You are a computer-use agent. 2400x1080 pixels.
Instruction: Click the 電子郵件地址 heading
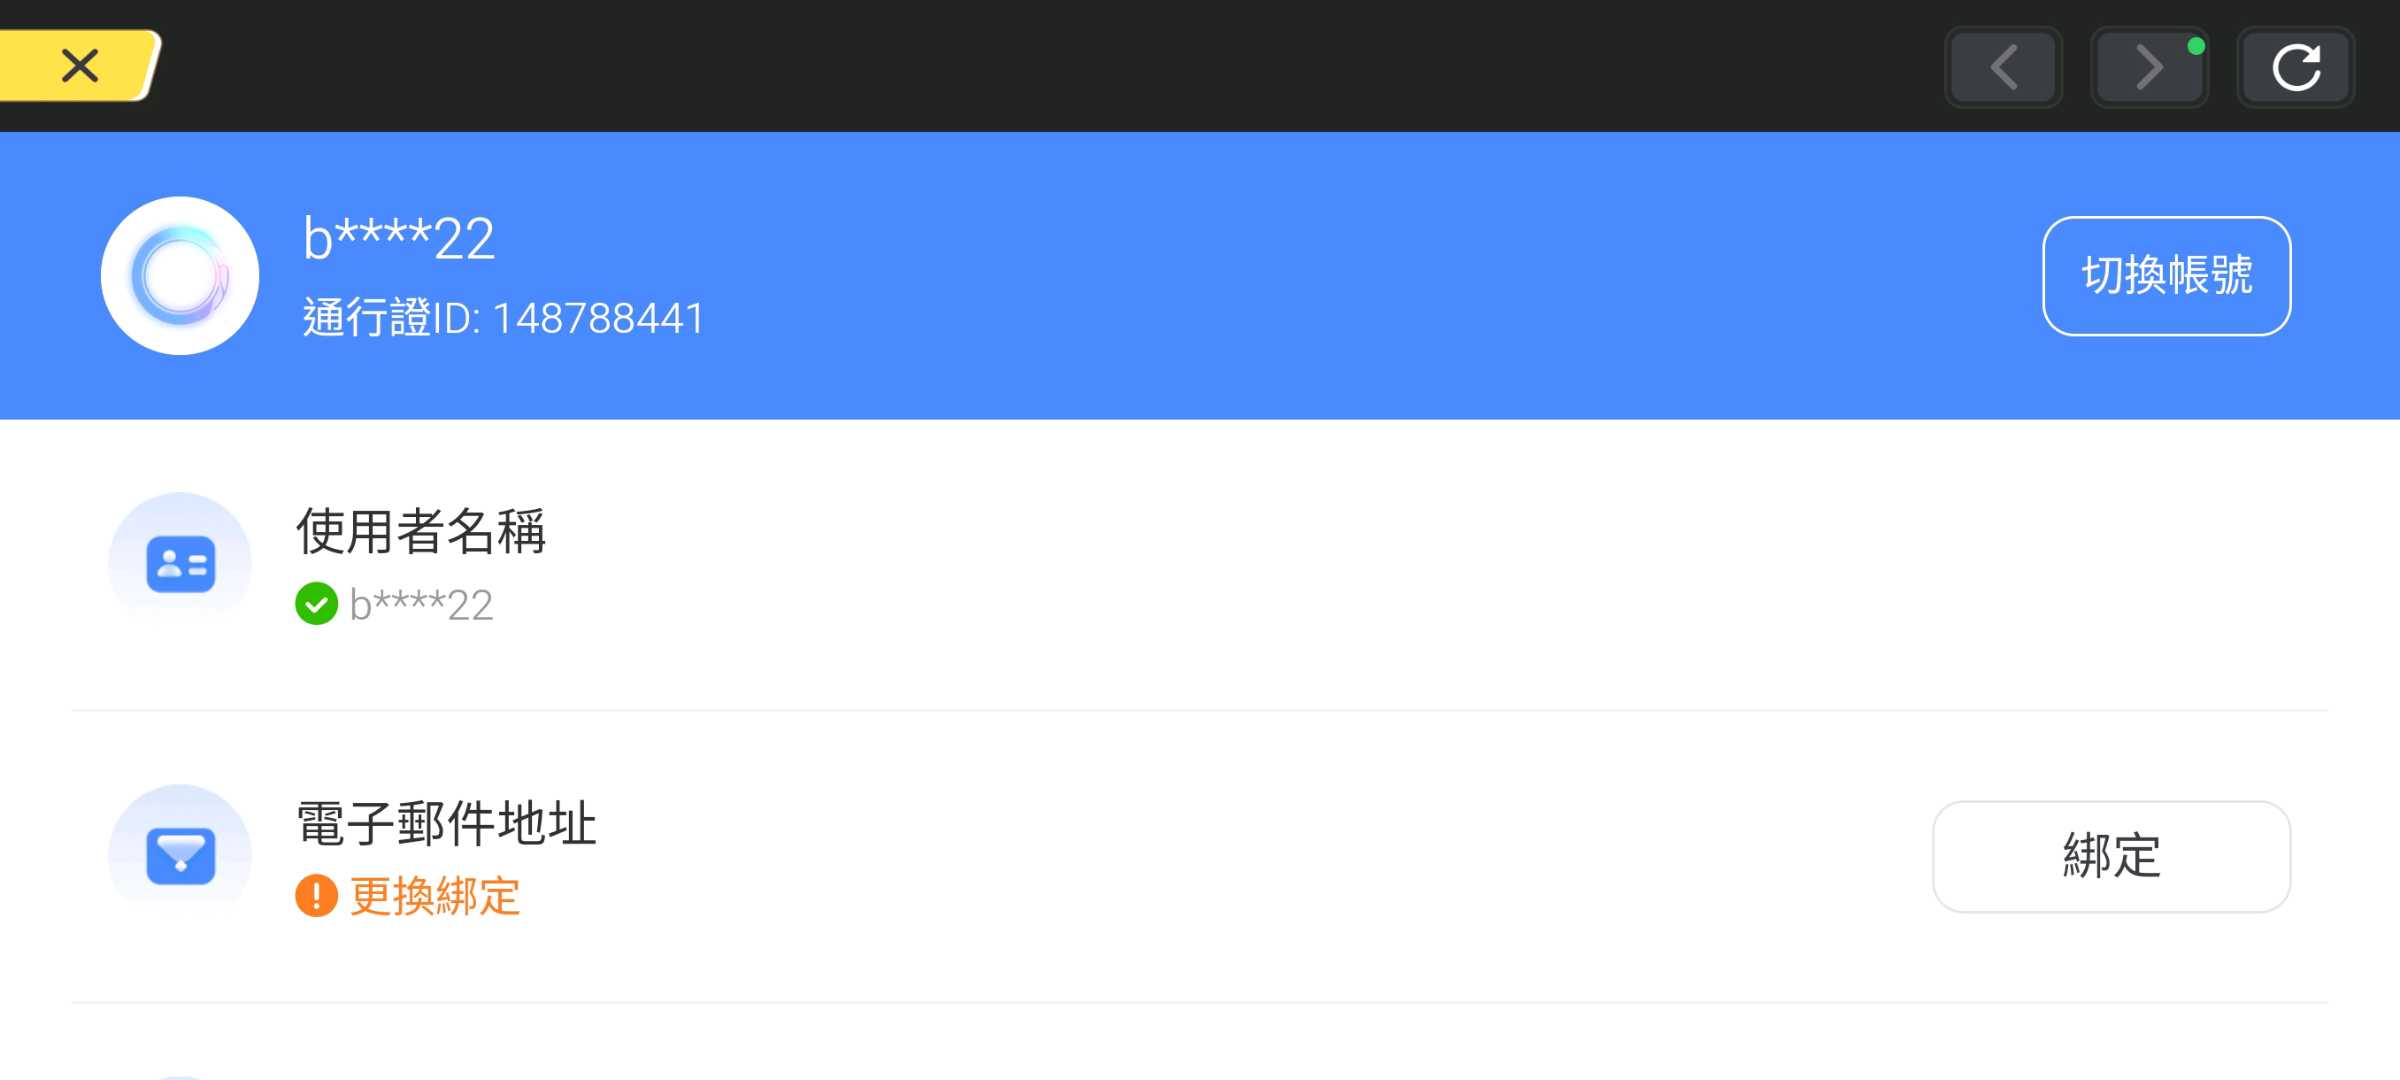point(446,823)
